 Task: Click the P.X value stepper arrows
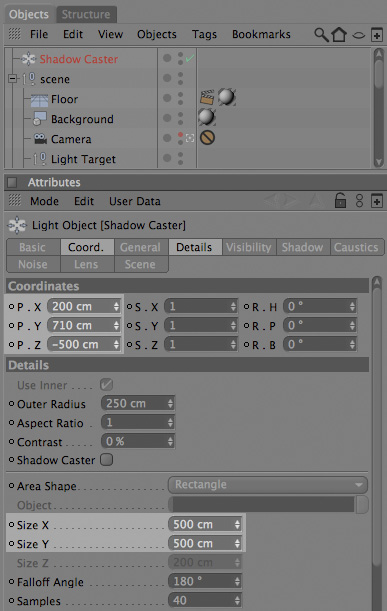[116, 306]
